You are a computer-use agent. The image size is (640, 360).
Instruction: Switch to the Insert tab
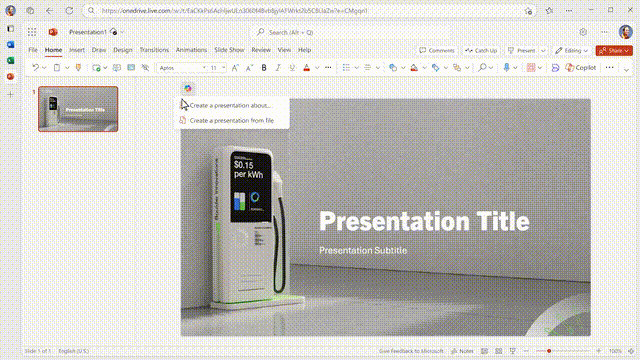point(77,50)
